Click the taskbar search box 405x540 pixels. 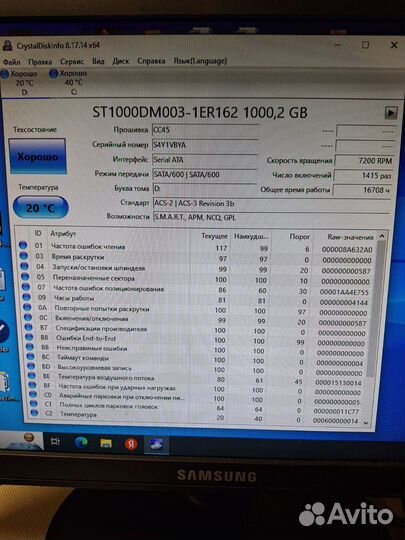tap(22, 441)
